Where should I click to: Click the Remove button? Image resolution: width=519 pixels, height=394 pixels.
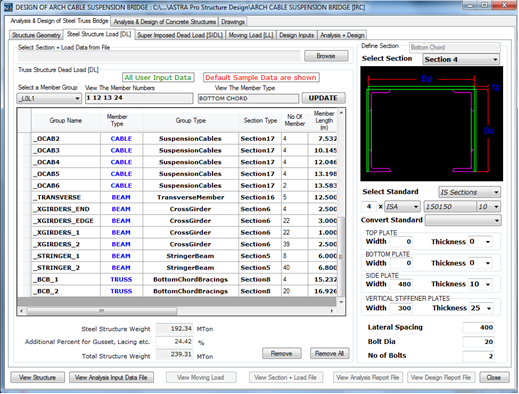[281, 353]
